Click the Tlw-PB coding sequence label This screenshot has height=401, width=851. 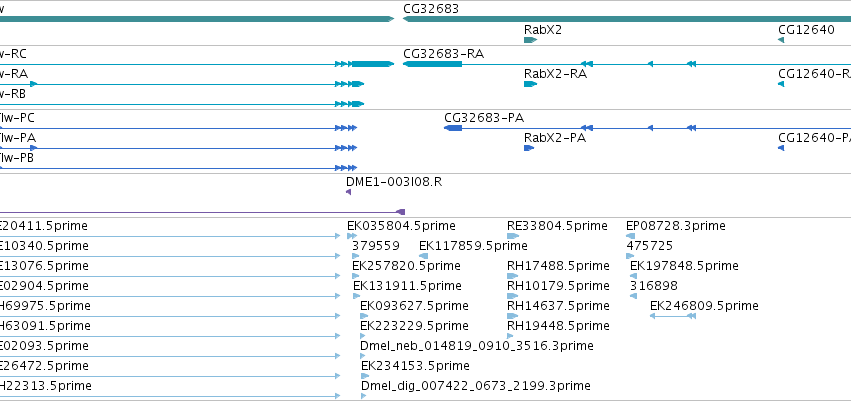pos(17,158)
